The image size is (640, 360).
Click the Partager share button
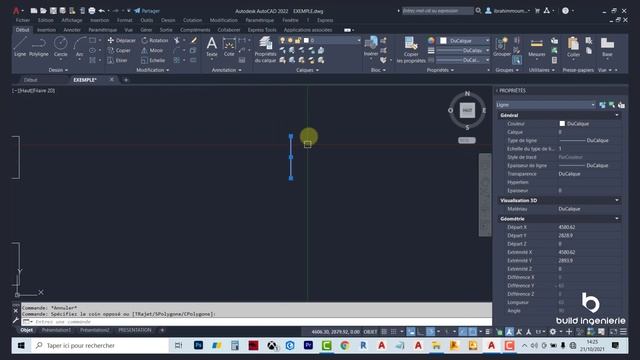147,11
